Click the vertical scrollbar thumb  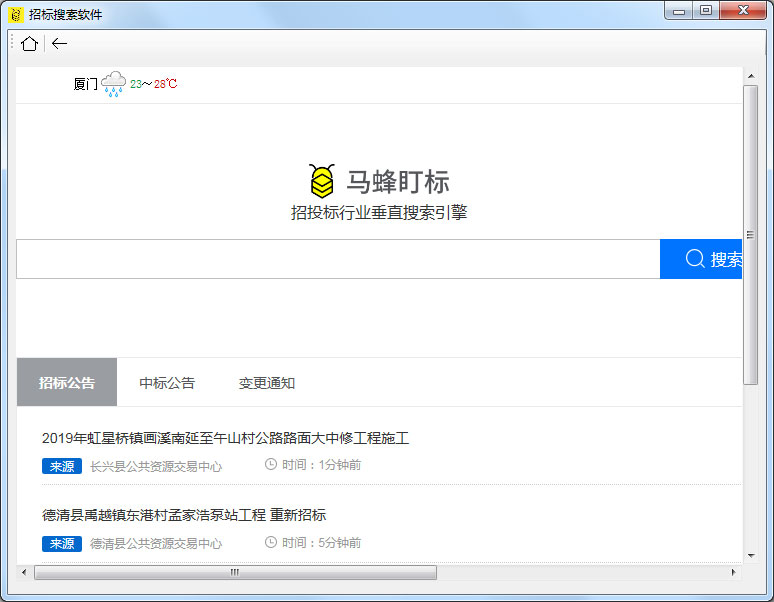[750, 235]
